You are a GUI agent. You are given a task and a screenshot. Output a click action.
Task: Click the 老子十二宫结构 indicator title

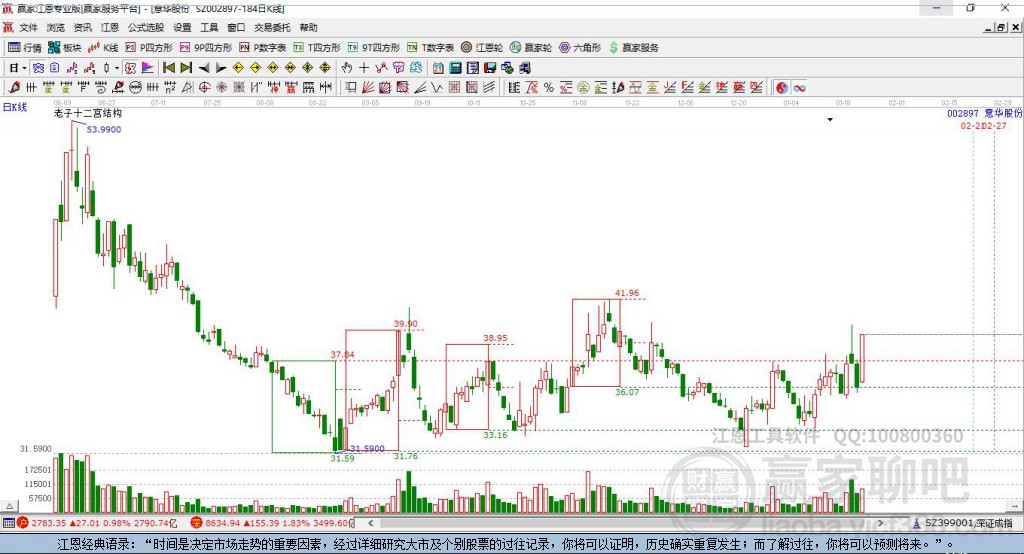click(88, 113)
